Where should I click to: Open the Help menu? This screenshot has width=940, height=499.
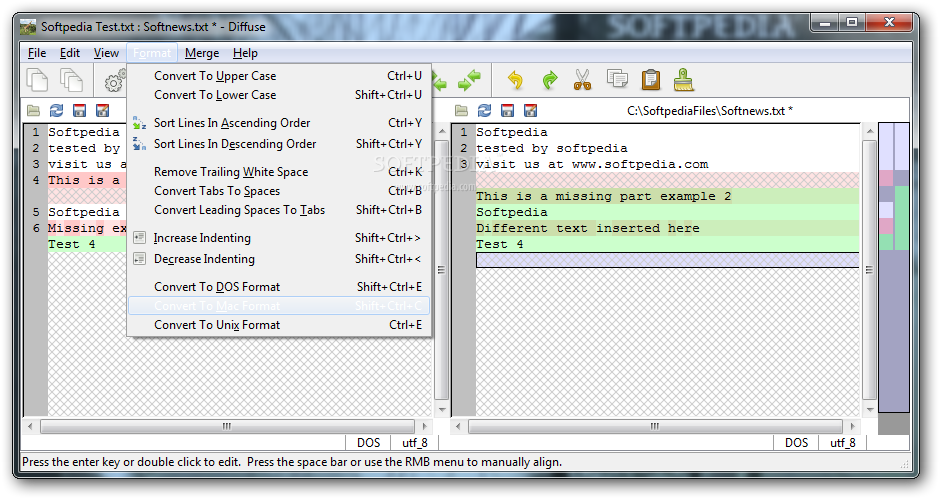(x=245, y=53)
